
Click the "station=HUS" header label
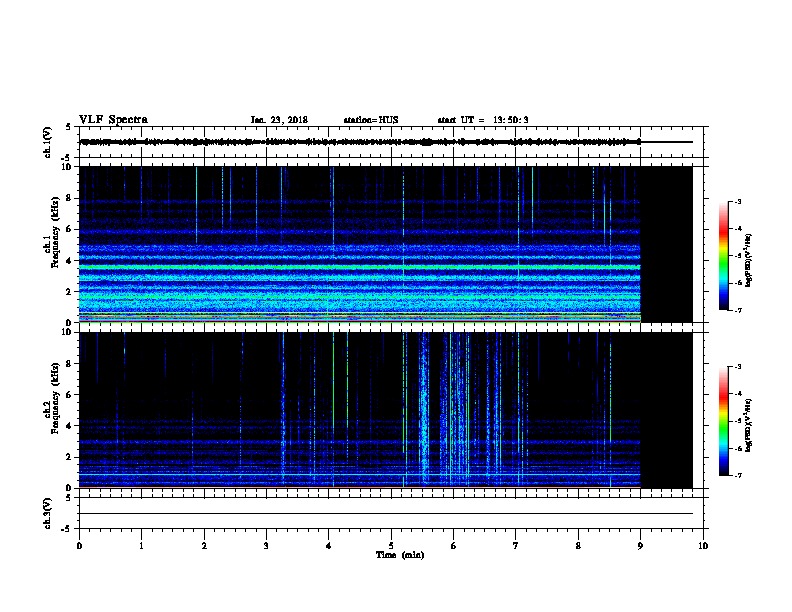click(x=371, y=120)
